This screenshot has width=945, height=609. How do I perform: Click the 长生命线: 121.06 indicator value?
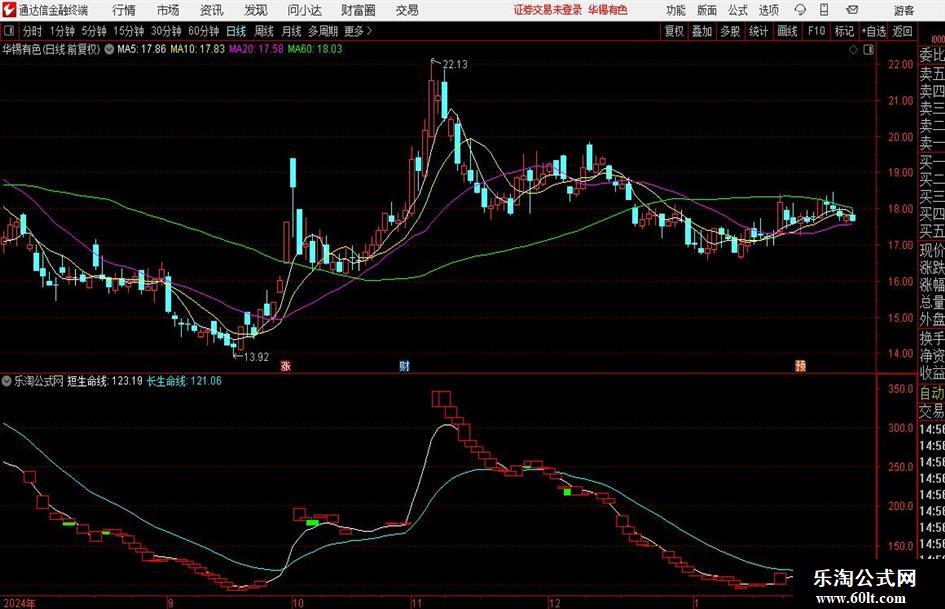pyautogui.click(x=184, y=381)
